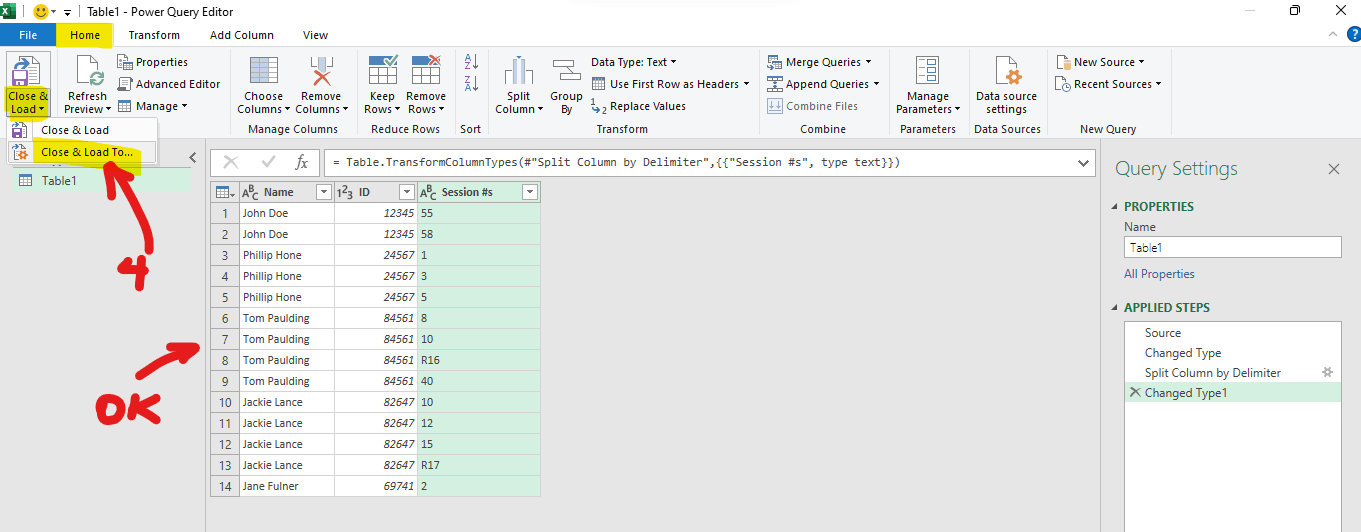The height and width of the screenshot is (532, 1361).
Task: Confirm formula with the checkmark icon
Action: tap(267, 162)
